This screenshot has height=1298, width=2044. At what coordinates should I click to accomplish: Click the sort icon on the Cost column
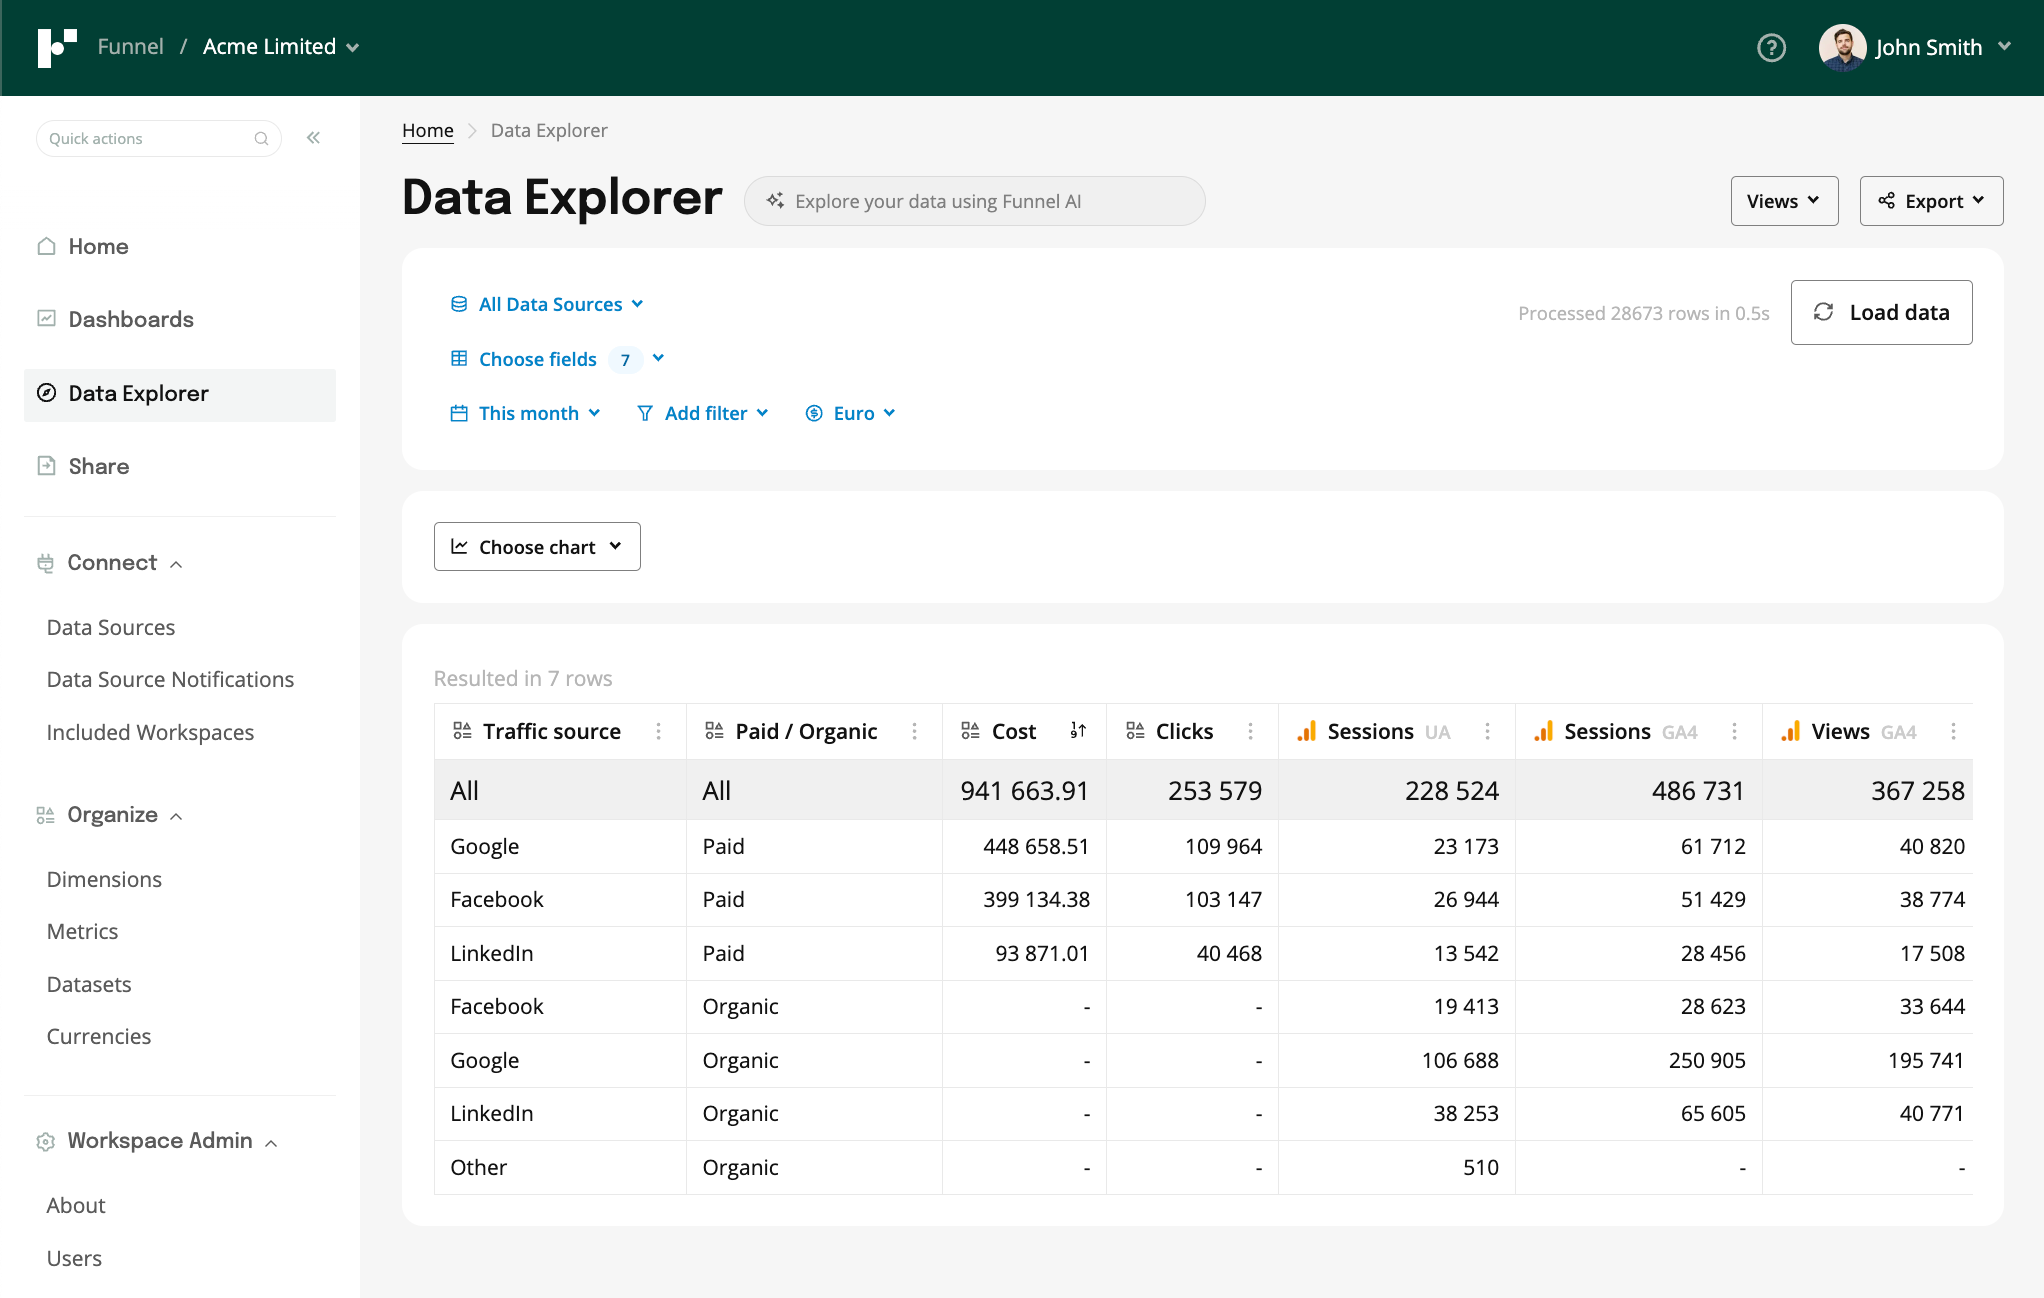[1079, 731]
